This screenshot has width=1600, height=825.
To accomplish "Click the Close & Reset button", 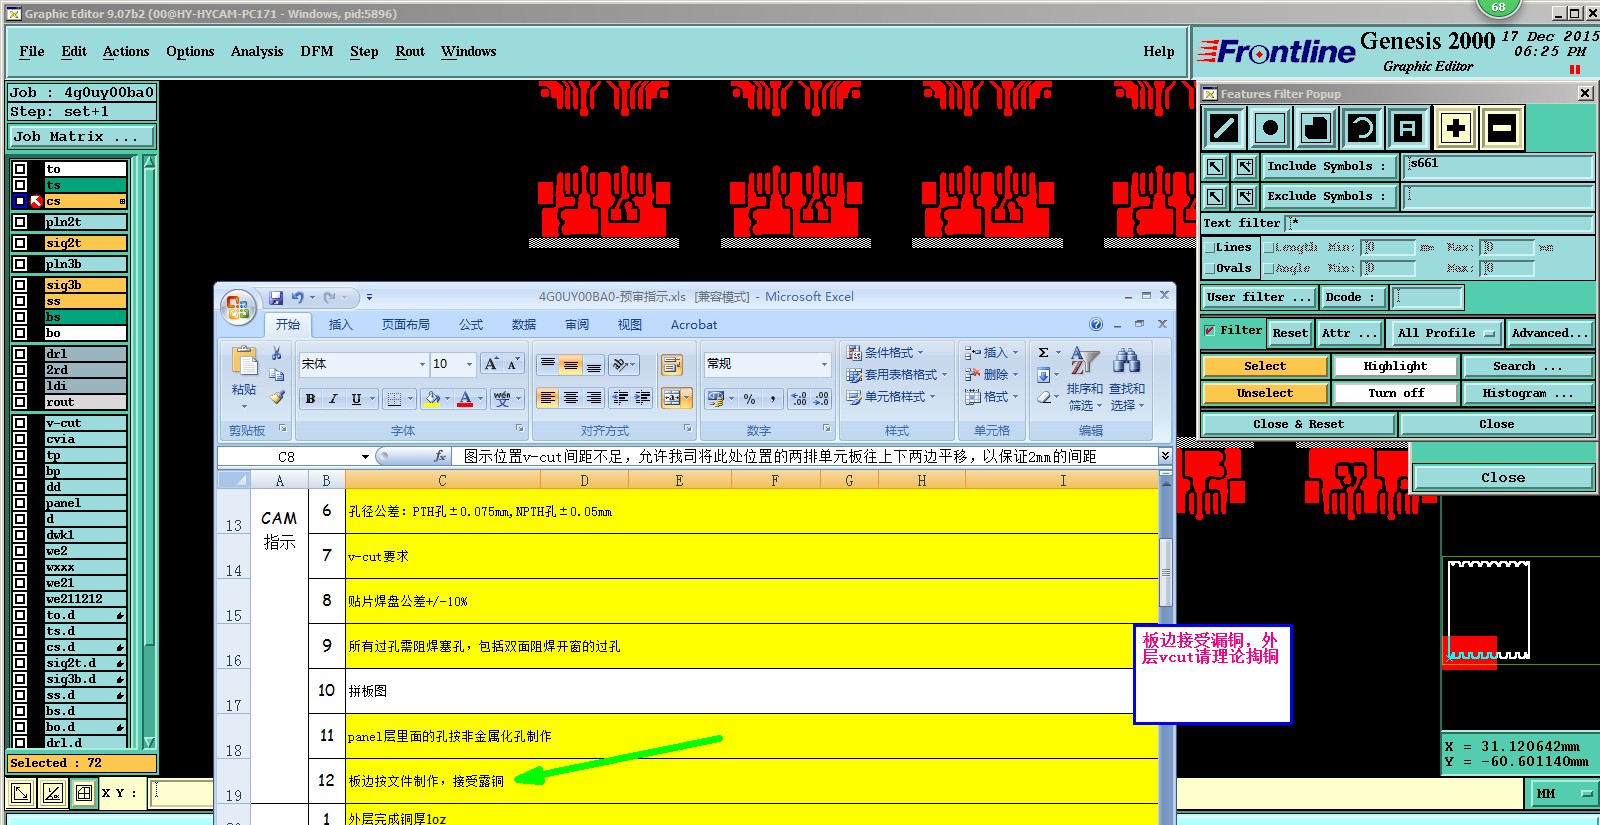I will [x=1298, y=424].
